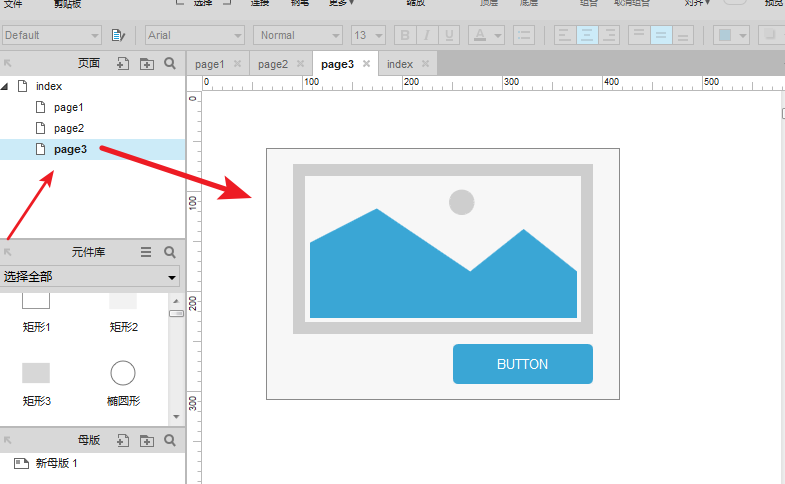Toggle bold formatting button
This screenshot has height=484, width=785.
[405, 35]
